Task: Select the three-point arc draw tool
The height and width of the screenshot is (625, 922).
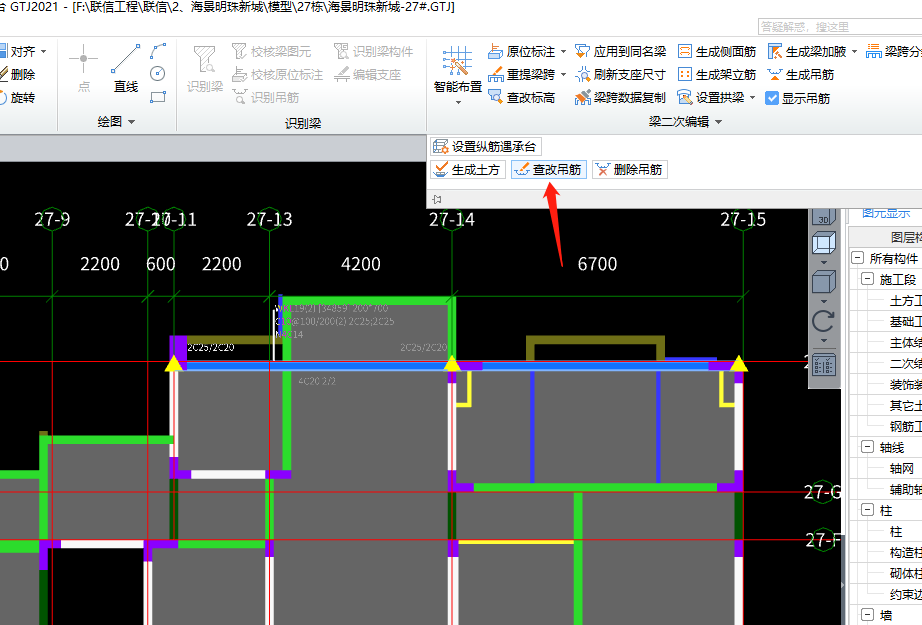Action: click(158, 51)
